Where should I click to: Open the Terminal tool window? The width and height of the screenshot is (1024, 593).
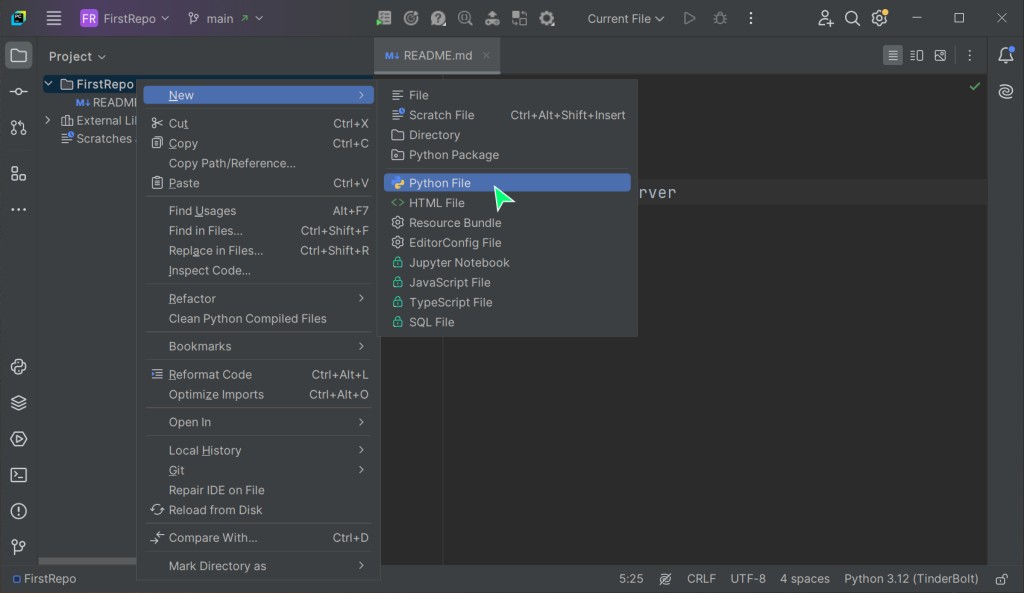coord(18,475)
